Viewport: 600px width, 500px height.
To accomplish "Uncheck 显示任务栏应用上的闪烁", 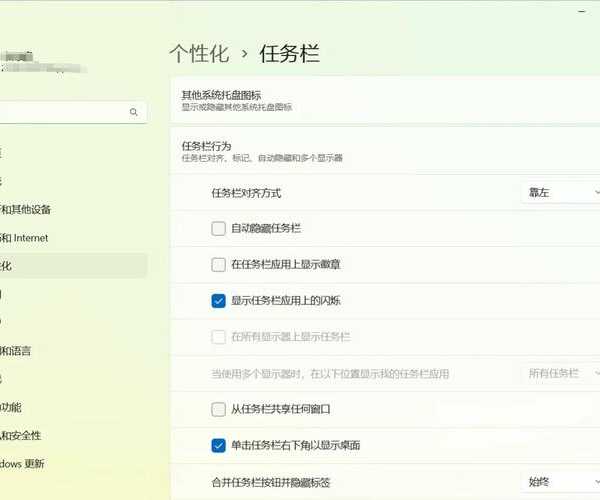I will click(219, 301).
